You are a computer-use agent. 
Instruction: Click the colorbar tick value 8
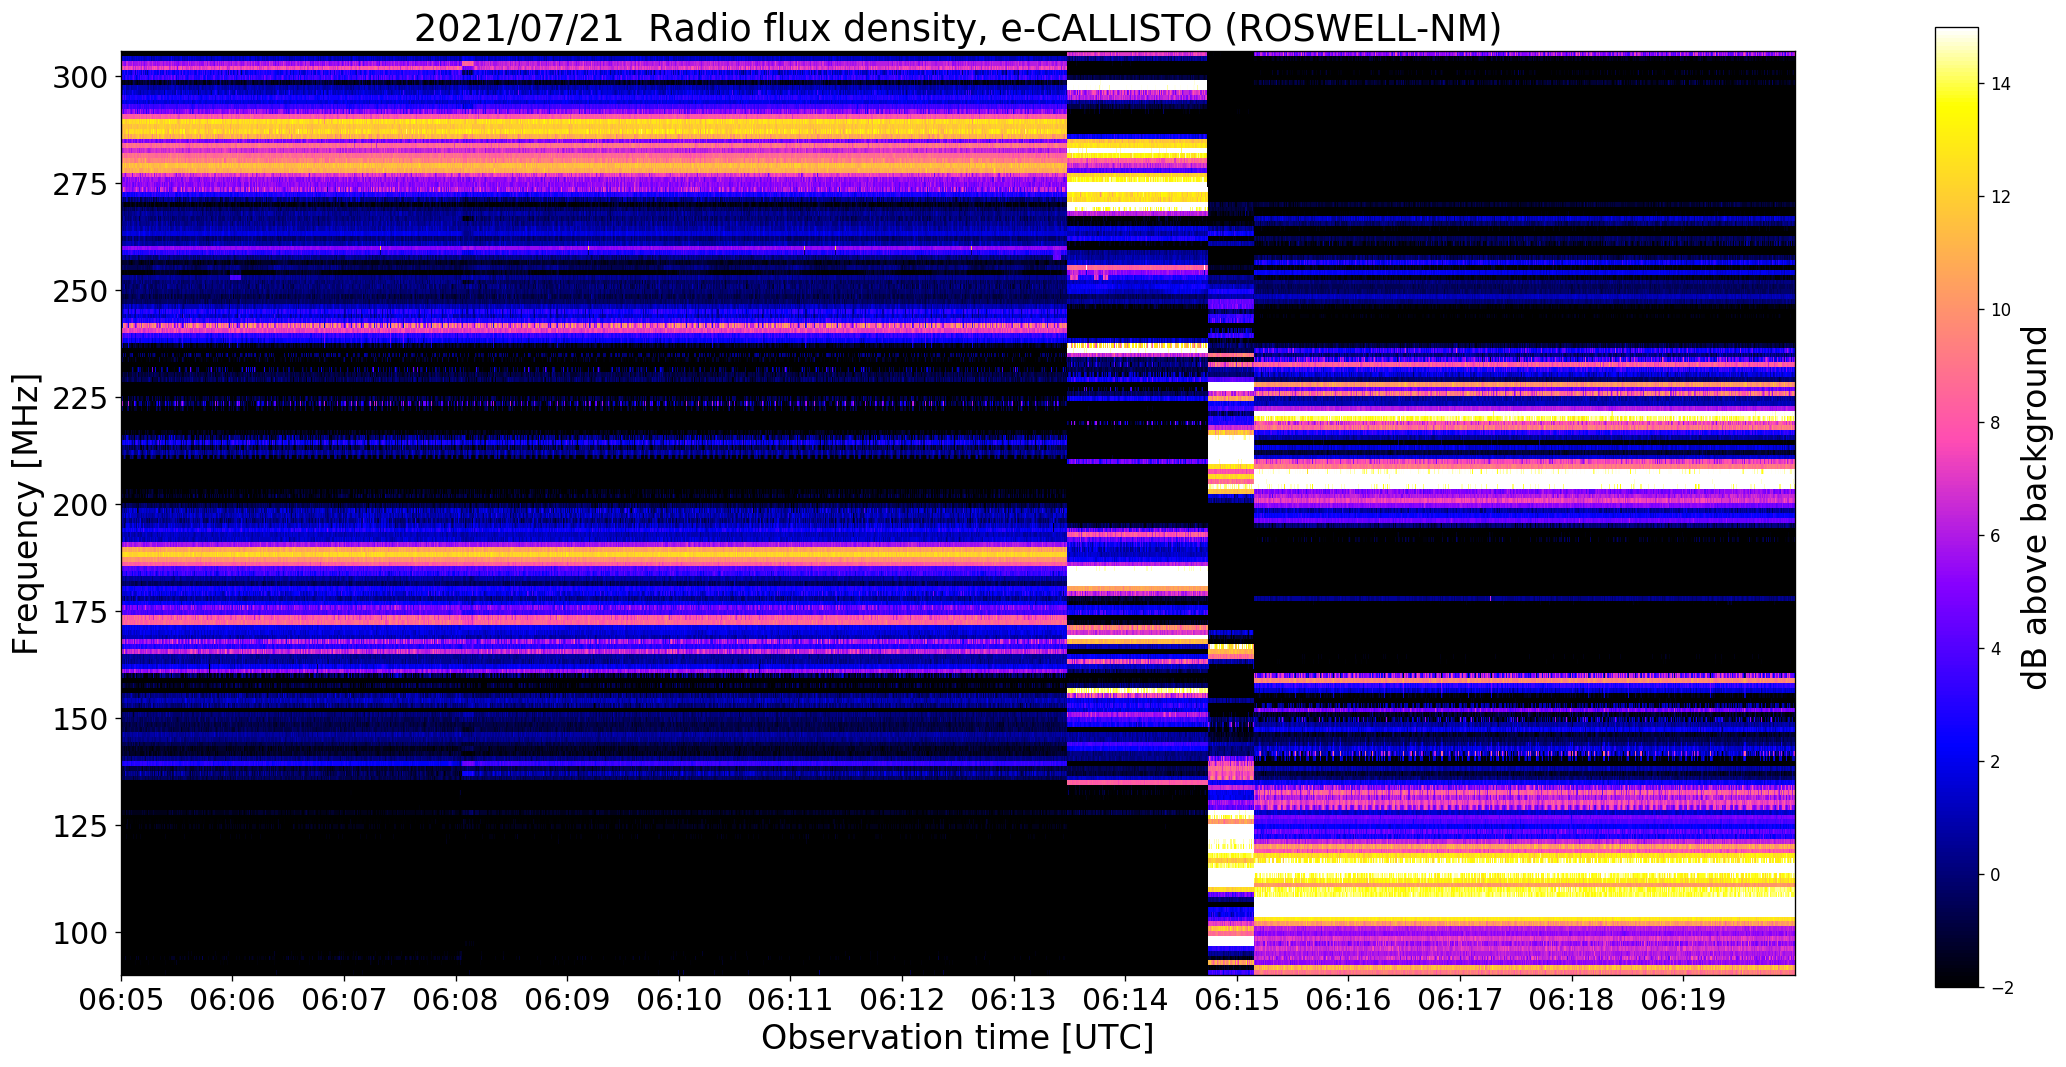coord(1995,423)
